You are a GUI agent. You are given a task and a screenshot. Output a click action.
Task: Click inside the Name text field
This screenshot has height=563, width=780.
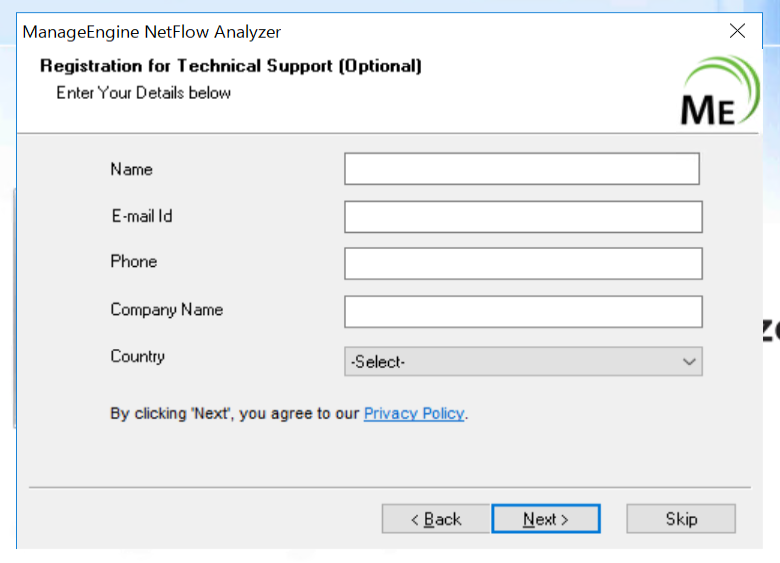(521, 169)
